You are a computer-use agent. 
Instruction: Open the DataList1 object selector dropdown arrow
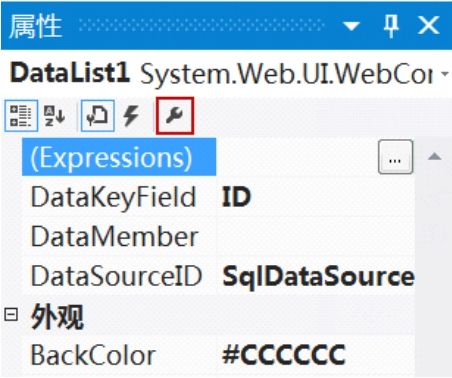(445, 73)
